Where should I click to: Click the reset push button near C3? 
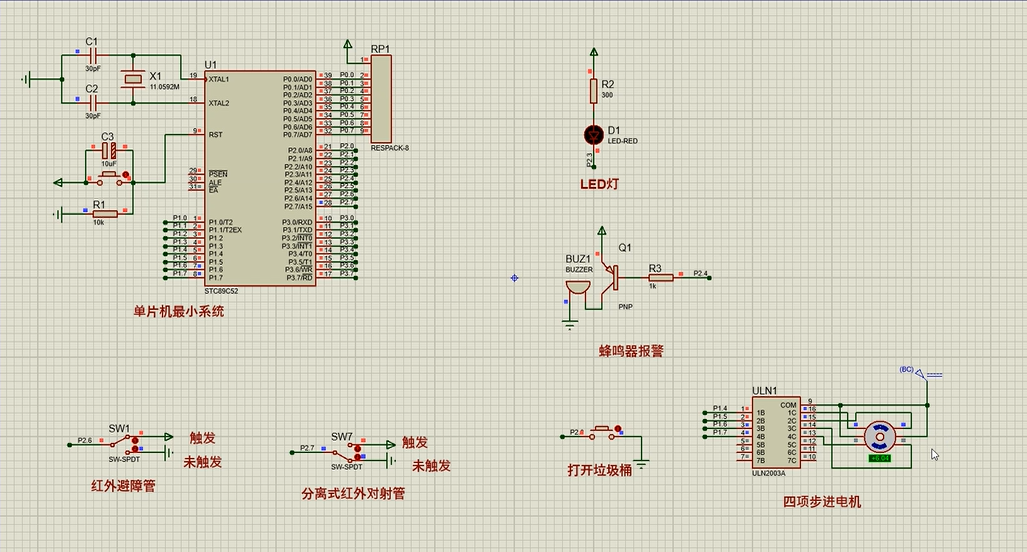(x=110, y=177)
